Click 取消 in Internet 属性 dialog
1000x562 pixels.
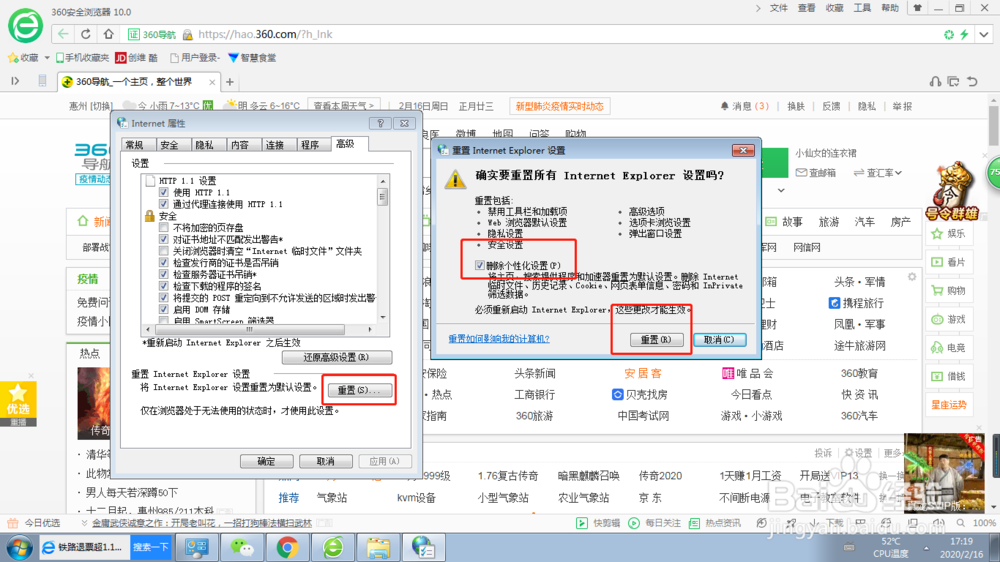click(x=325, y=461)
